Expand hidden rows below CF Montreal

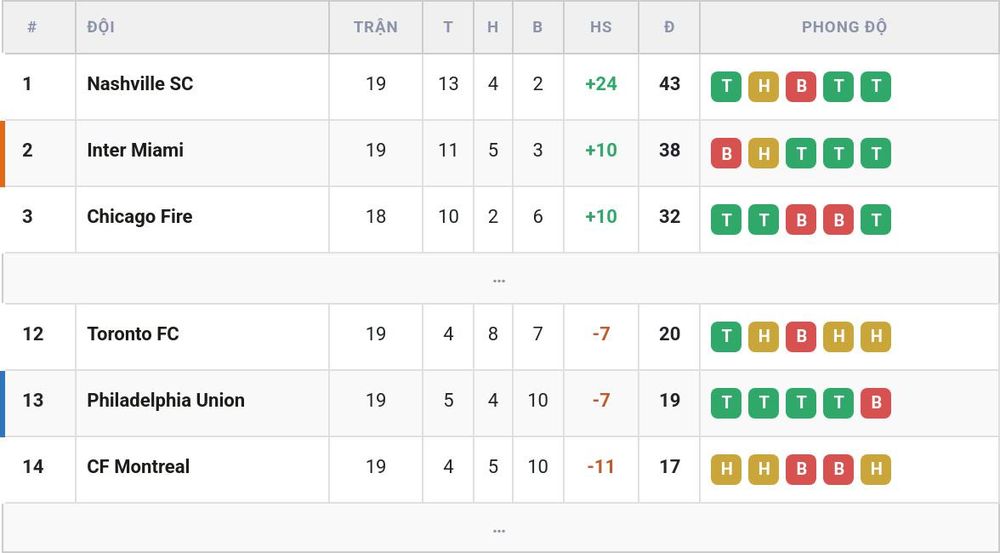click(499, 529)
